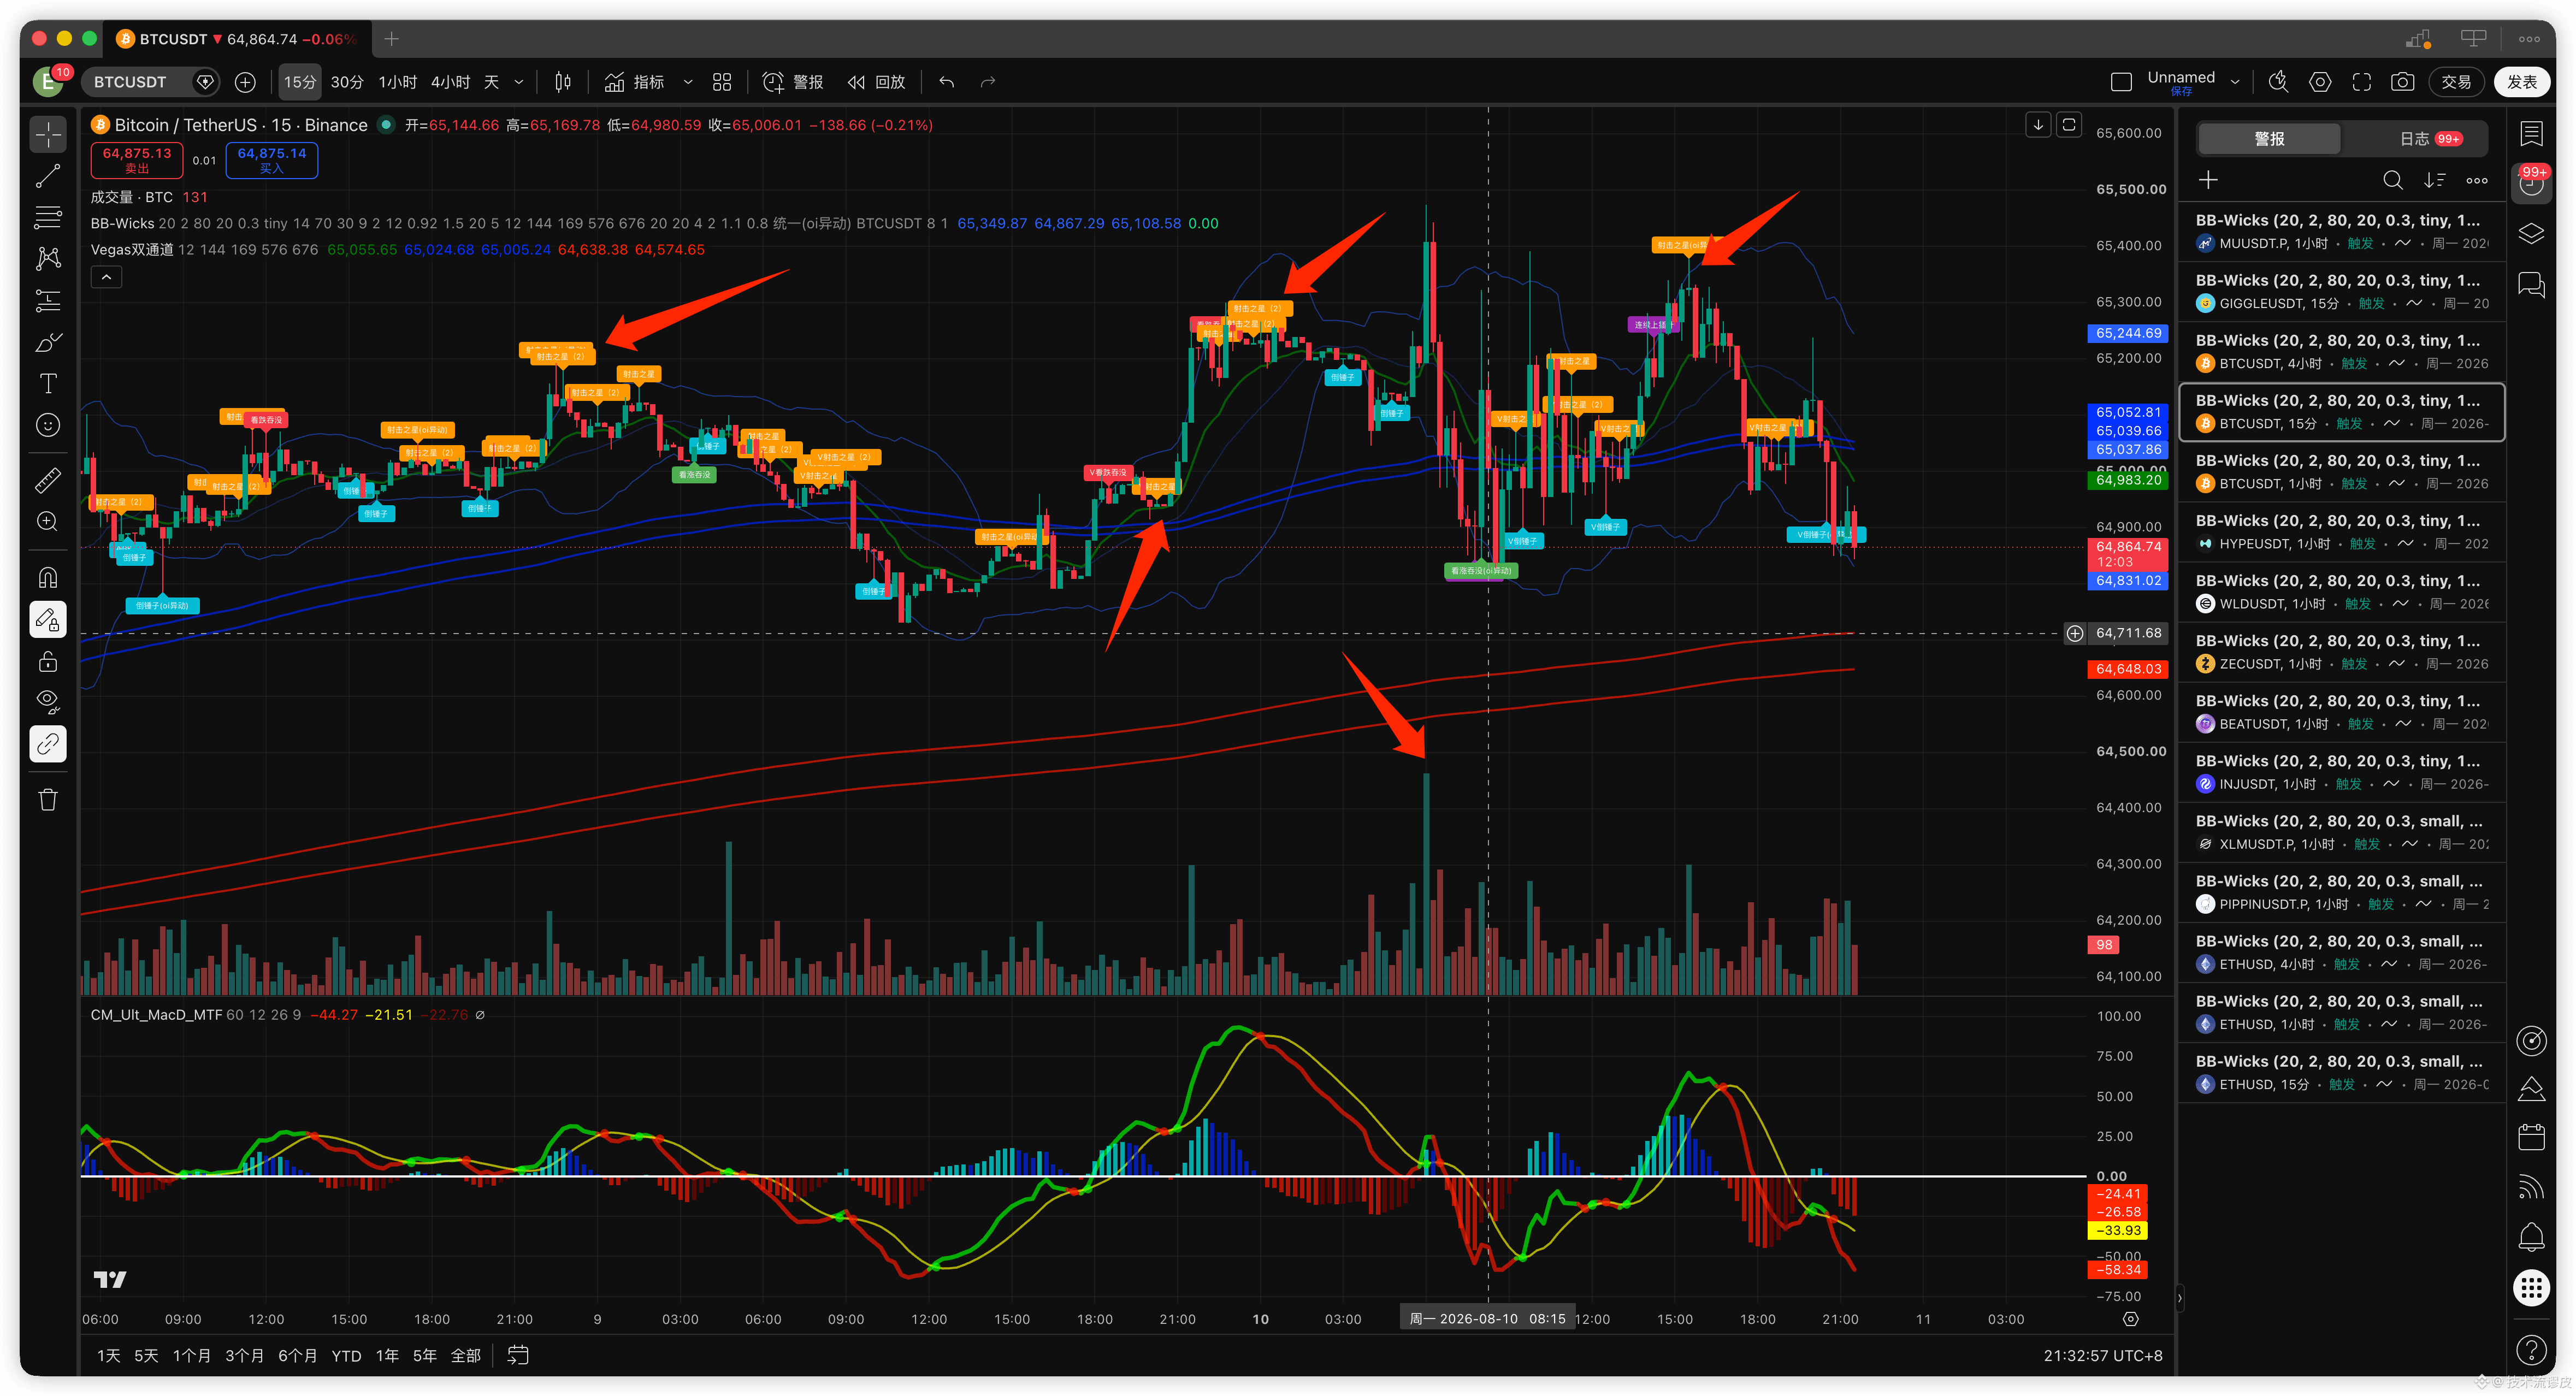Open the notifications bell panel
The image size is (2576, 1396).
(2531, 1237)
